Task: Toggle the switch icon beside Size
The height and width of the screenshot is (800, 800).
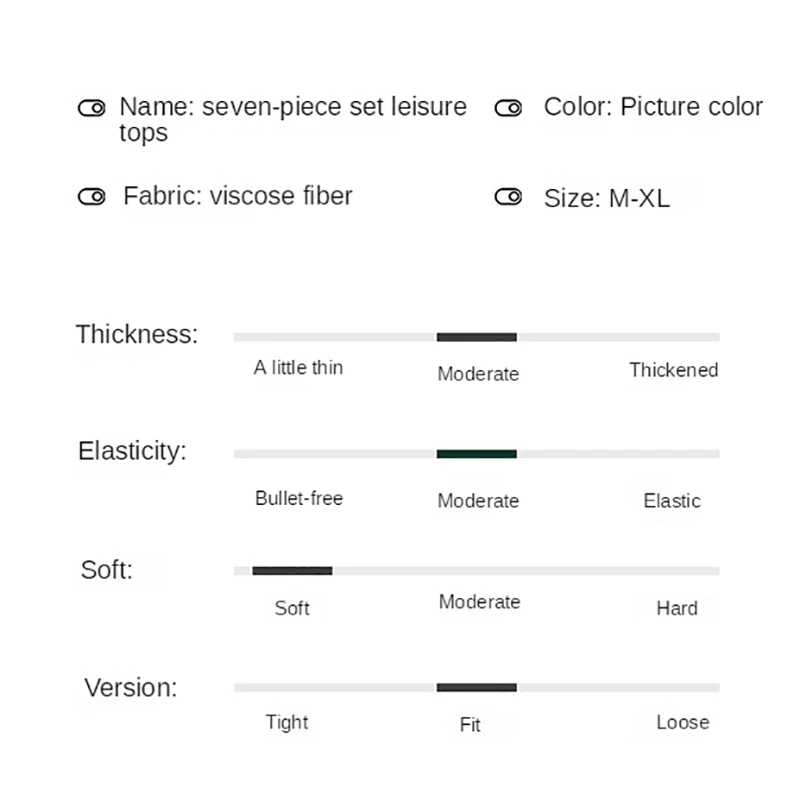Action: pyautogui.click(x=509, y=197)
